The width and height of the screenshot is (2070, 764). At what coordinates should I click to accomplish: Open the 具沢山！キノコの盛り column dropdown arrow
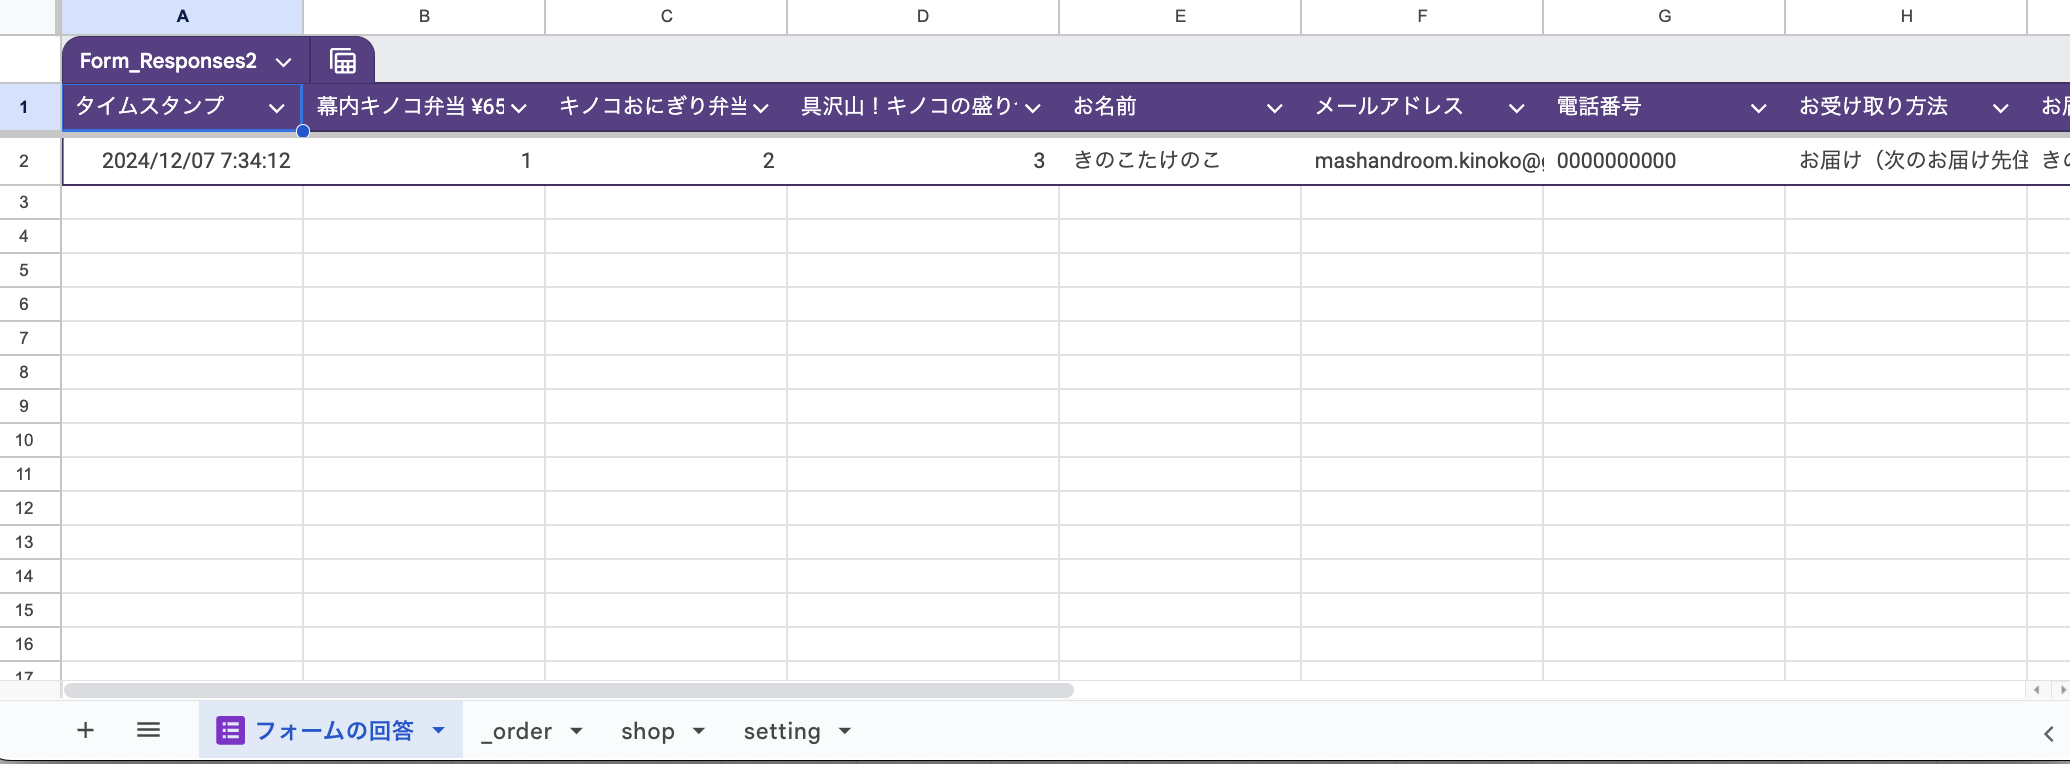tap(1033, 108)
